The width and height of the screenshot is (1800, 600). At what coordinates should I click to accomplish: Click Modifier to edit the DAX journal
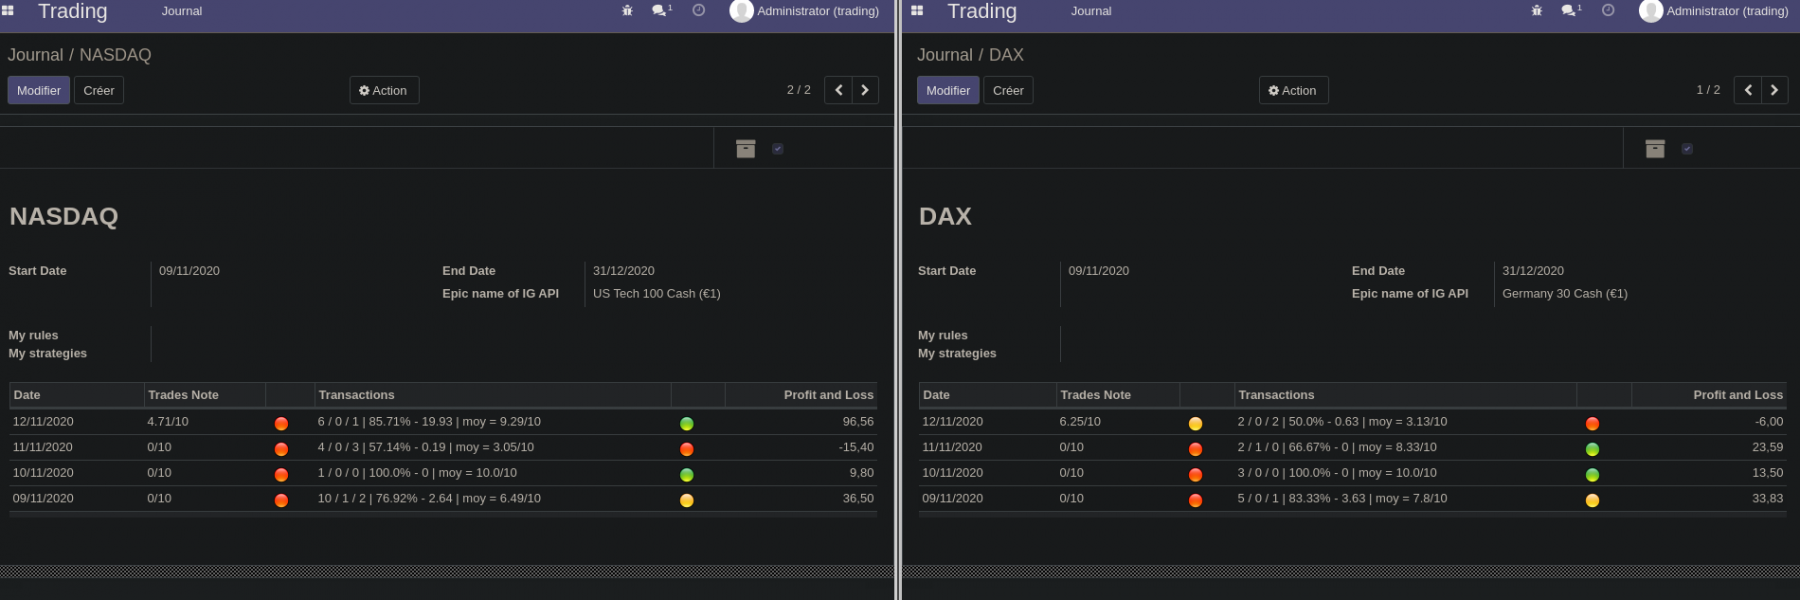click(x=948, y=90)
